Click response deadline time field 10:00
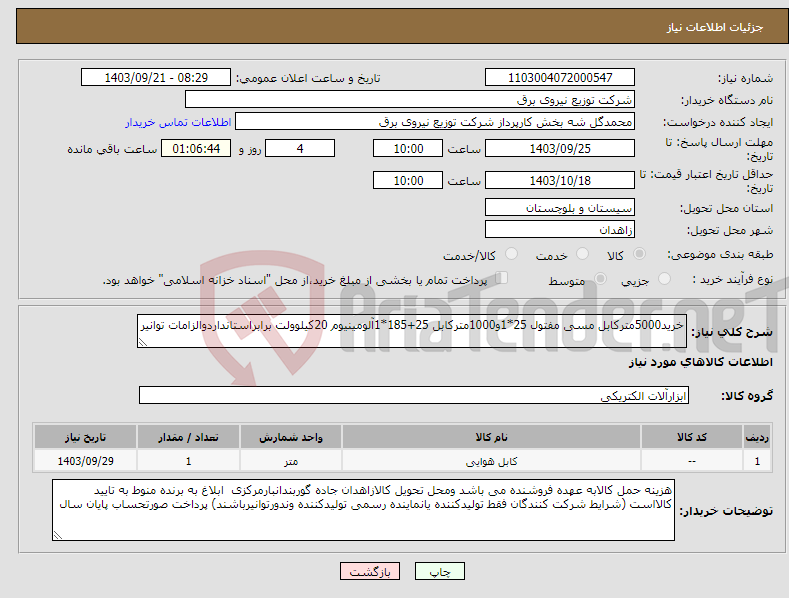Image resolution: width=789 pixels, height=598 pixels. (408, 148)
